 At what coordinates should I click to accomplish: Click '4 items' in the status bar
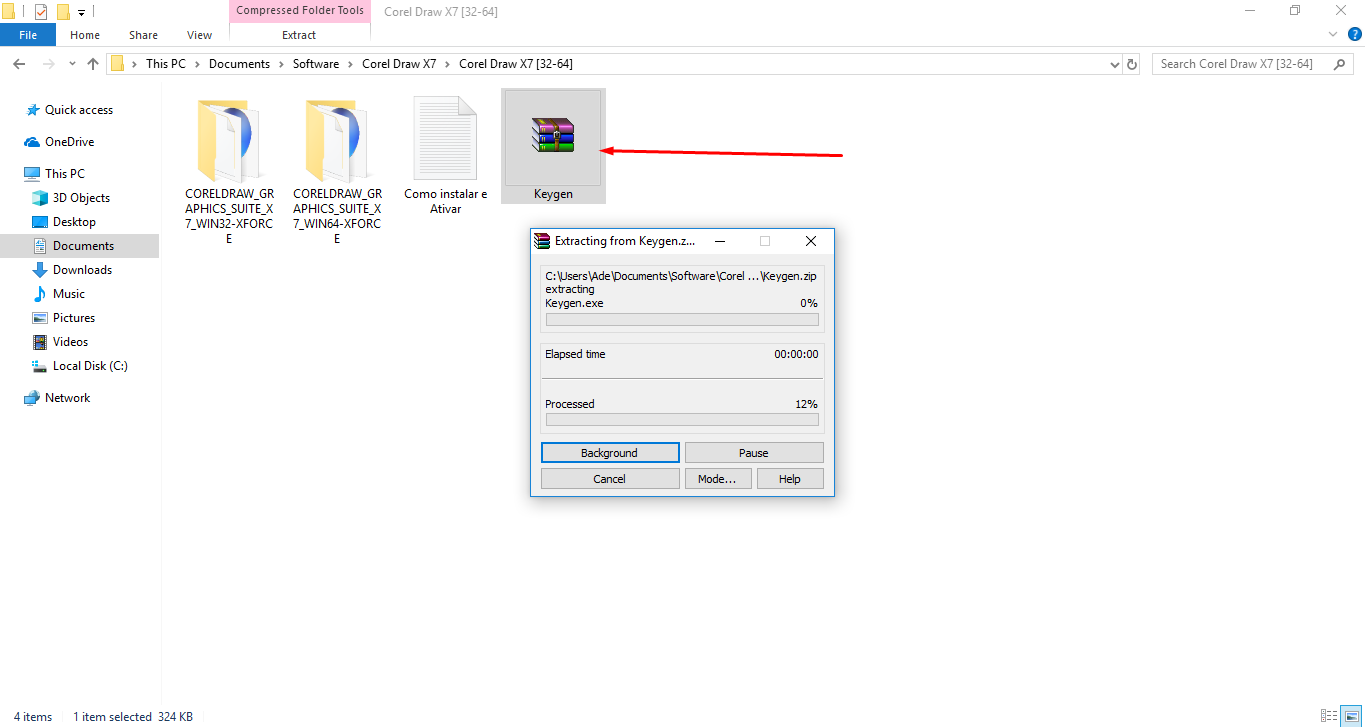point(33,717)
